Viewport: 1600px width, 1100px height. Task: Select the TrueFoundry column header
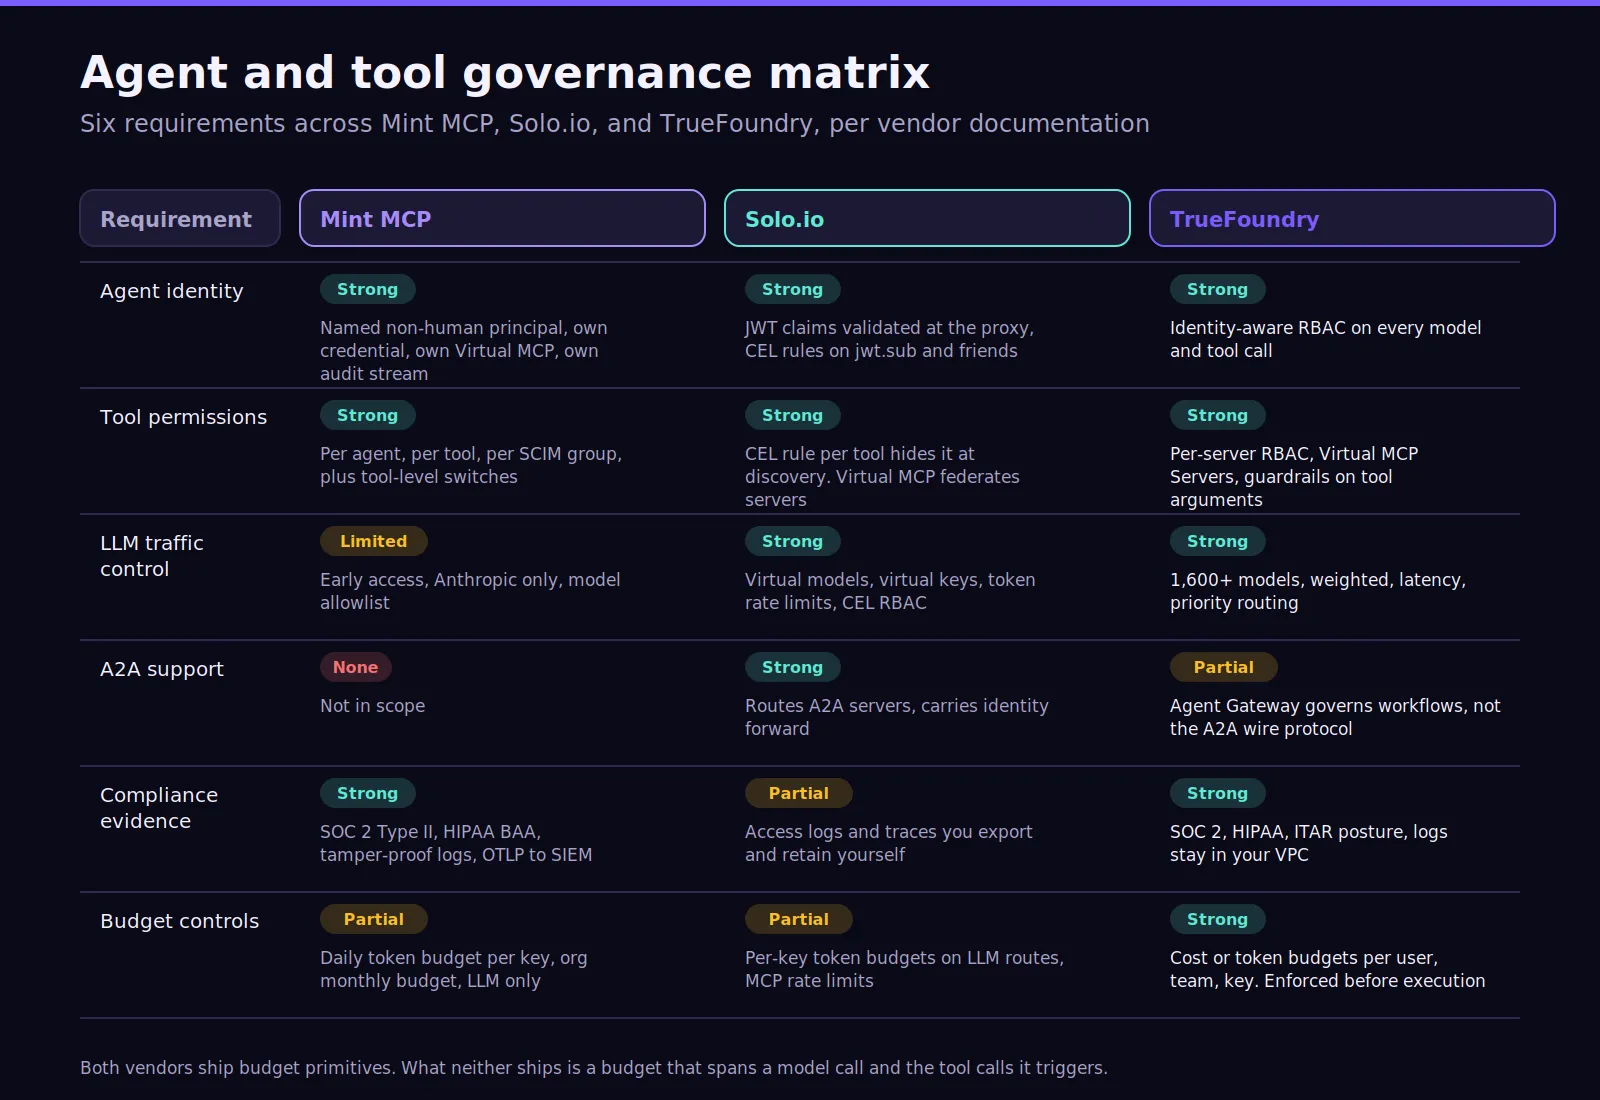pyautogui.click(x=1352, y=218)
